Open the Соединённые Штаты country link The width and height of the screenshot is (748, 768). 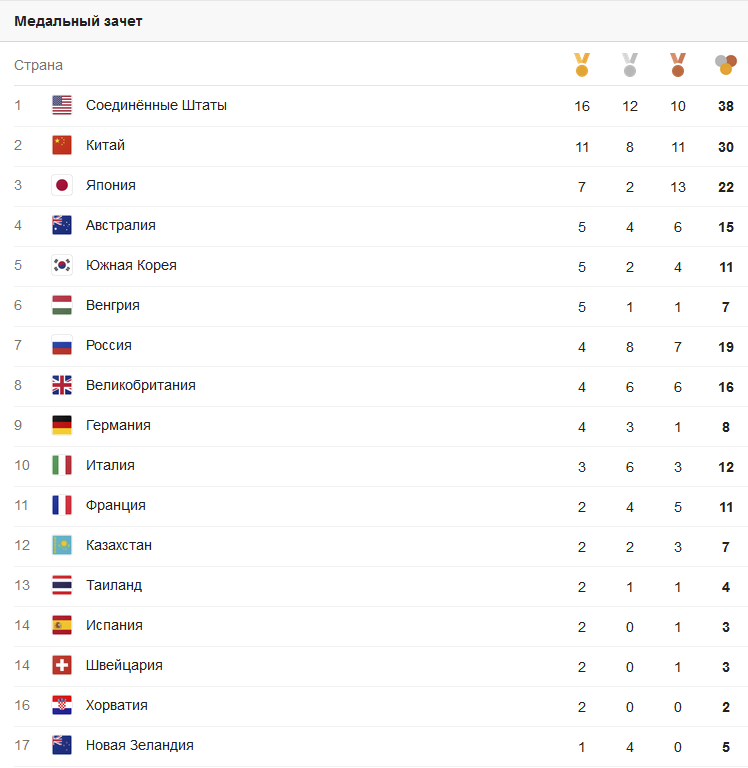click(x=156, y=105)
